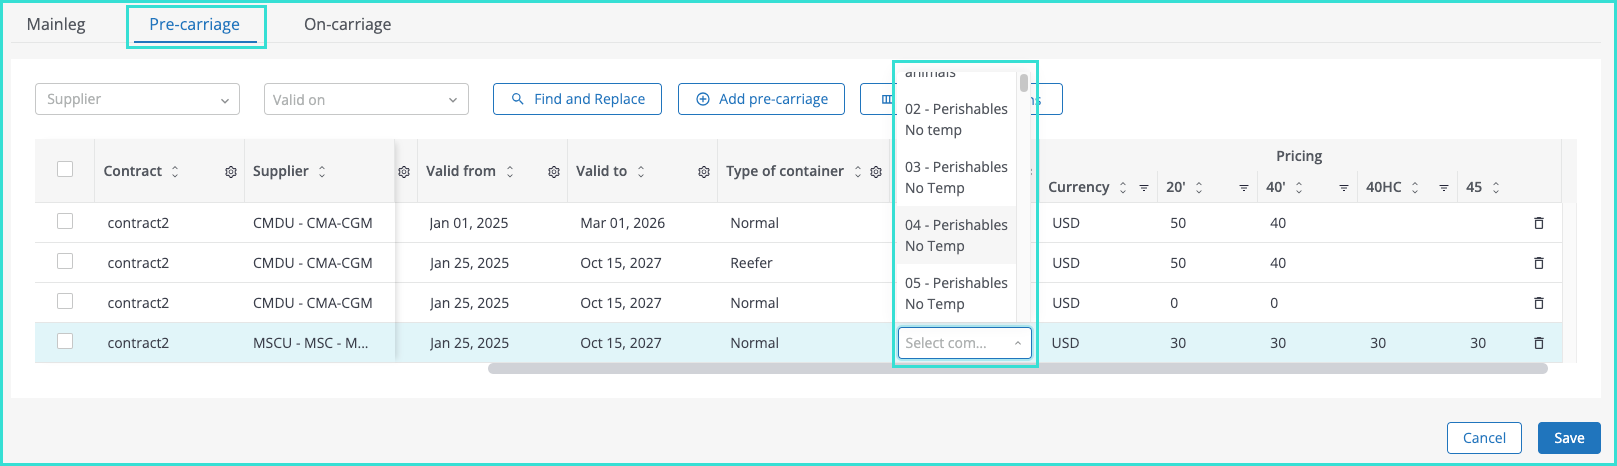Viewport: 1617px width, 466px height.
Task: Open the Supplier filter dropdown
Action: pyautogui.click(x=137, y=99)
